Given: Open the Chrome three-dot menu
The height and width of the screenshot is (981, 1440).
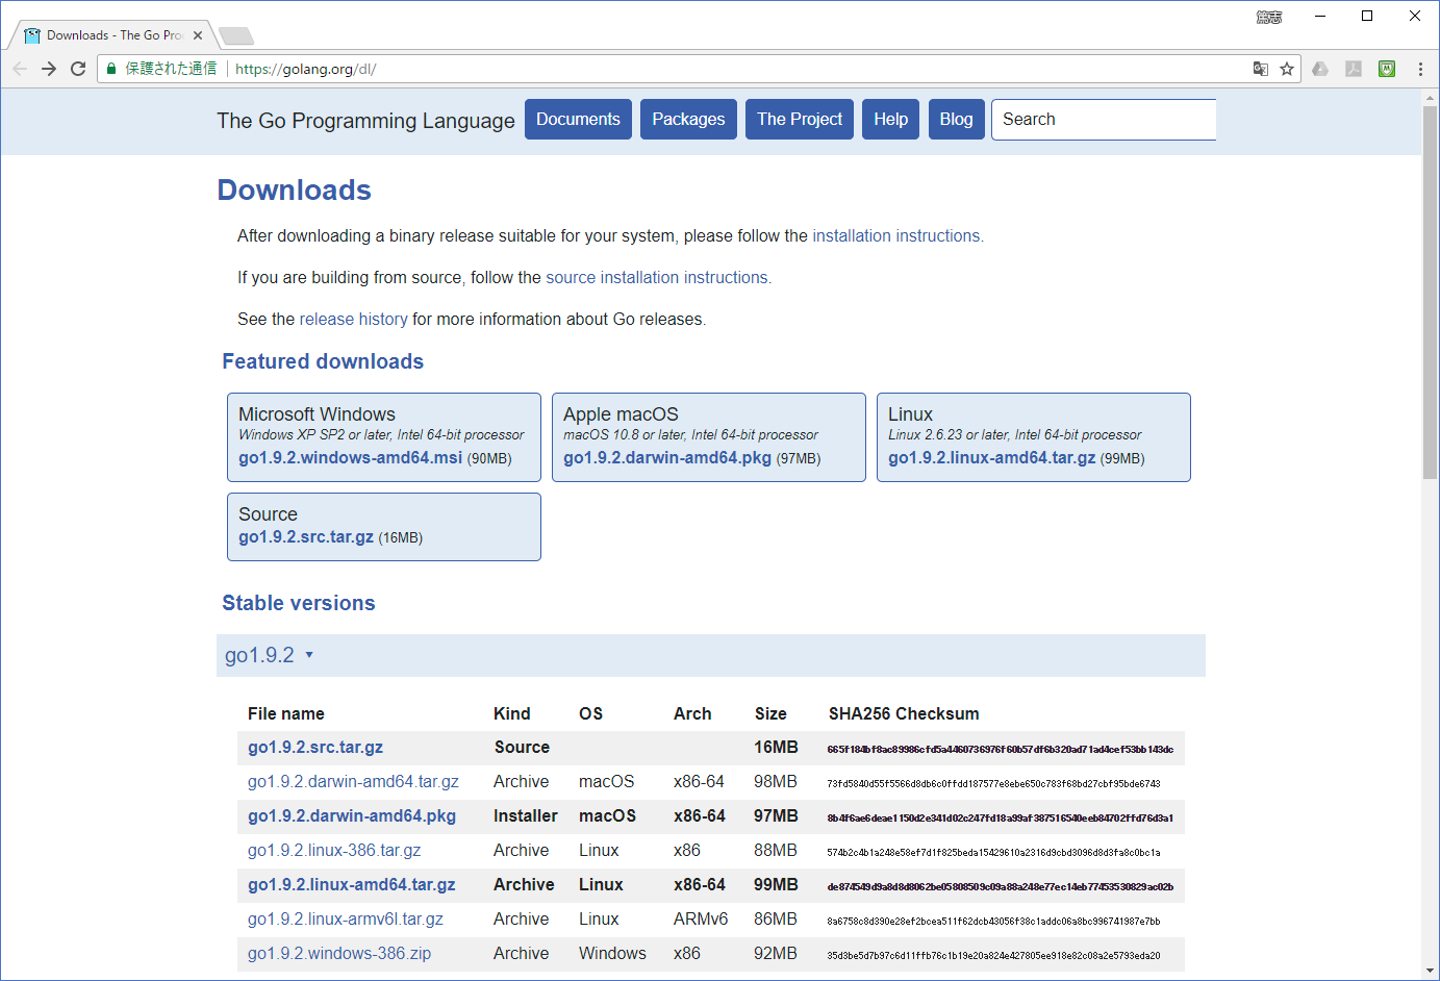Looking at the screenshot, I should tap(1420, 69).
